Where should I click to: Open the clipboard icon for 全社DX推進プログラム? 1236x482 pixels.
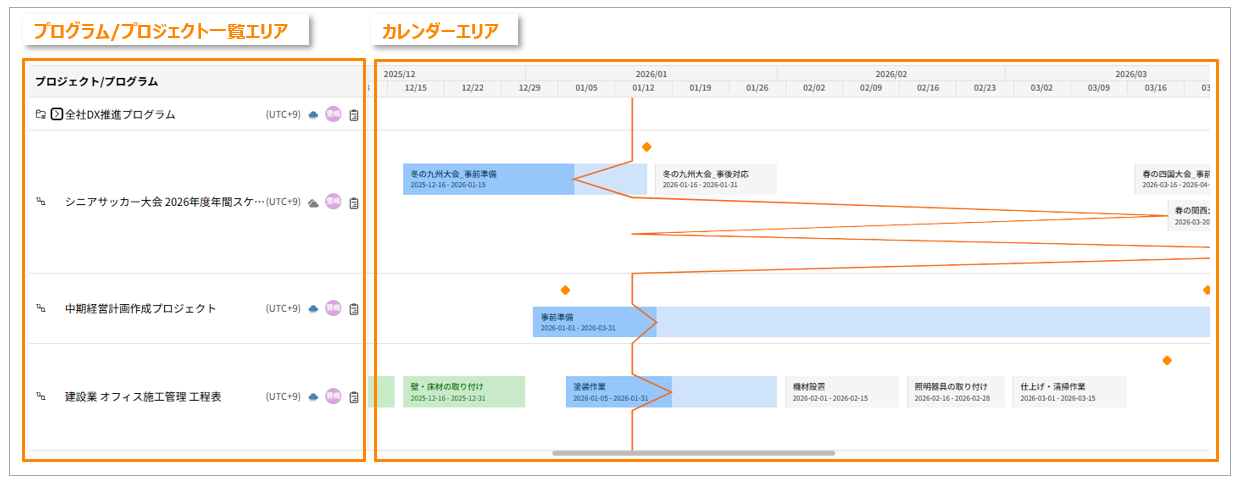[x=354, y=115]
